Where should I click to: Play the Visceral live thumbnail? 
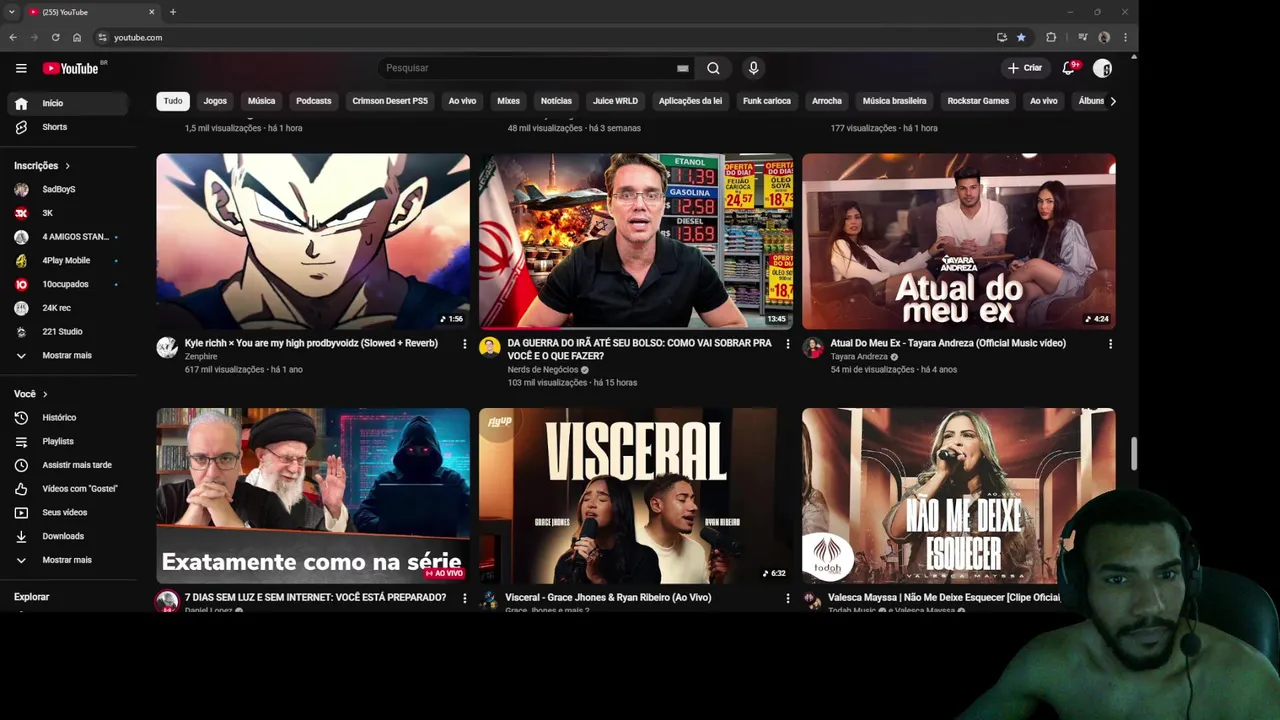click(x=636, y=495)
